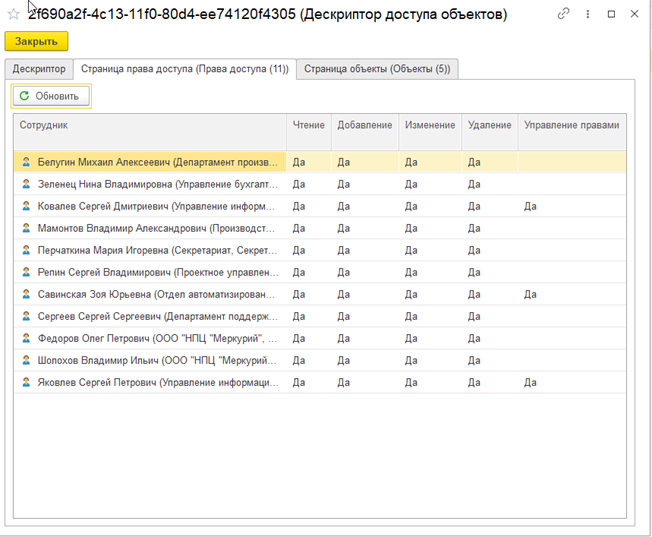Open the three-dot more actions menu
Screen dimensions: 652x537
pyautogui.click(x=589, y=14)
